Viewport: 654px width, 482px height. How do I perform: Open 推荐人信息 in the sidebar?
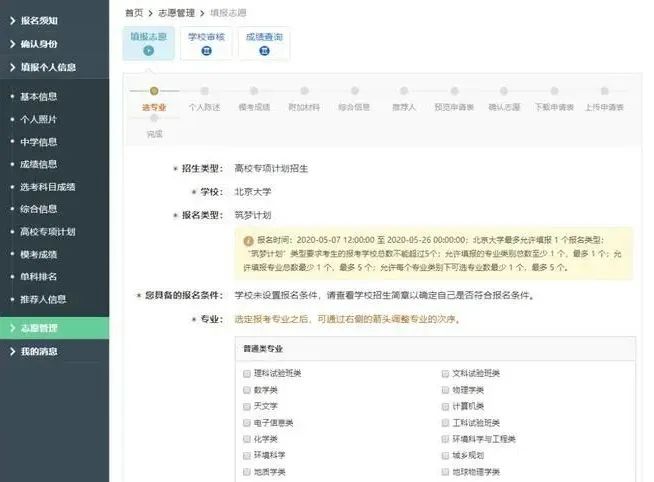tap(43, 299)
